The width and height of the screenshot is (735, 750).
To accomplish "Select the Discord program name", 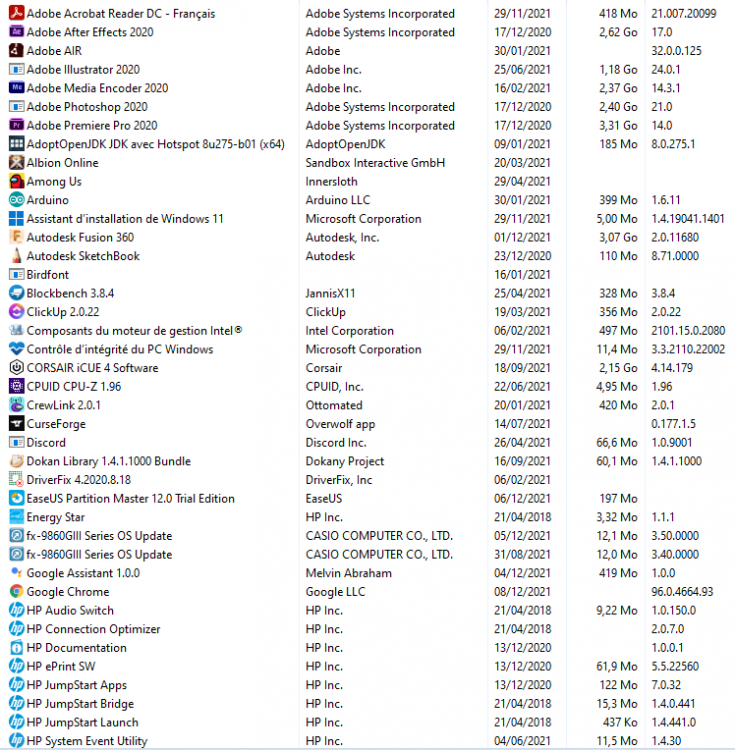I will (x=46, y=442).
